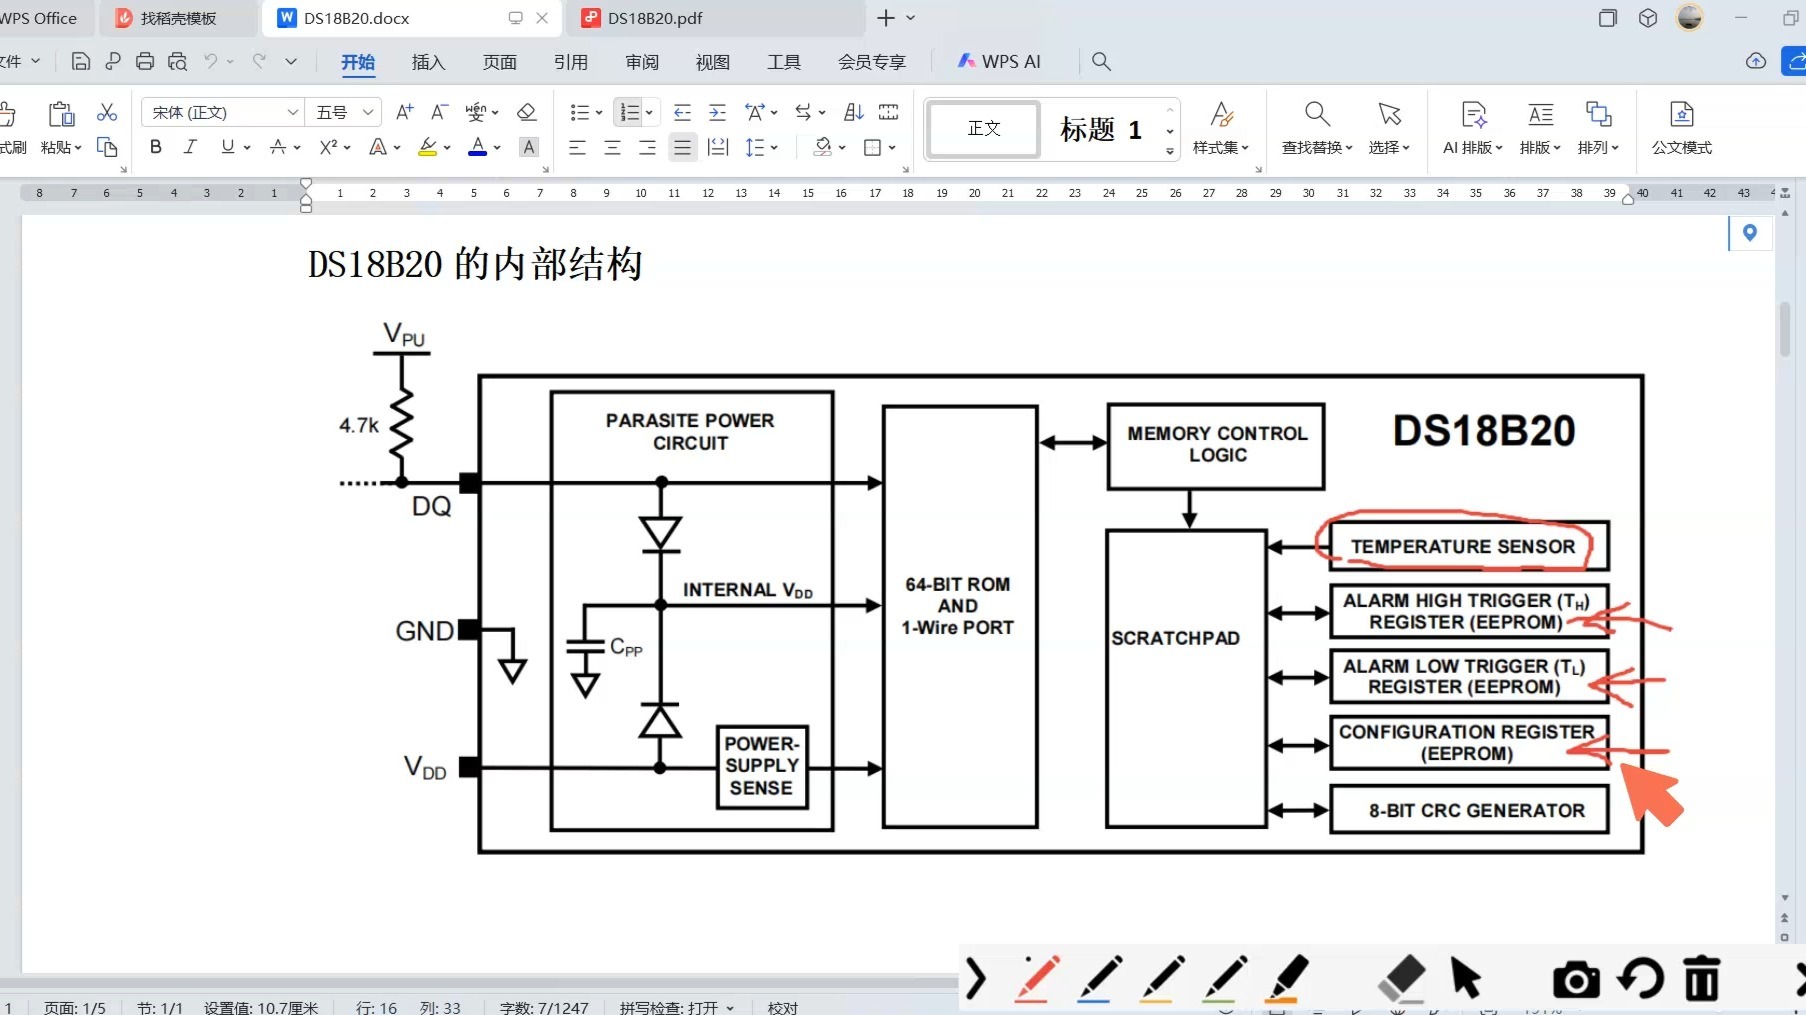Increase indent icon
The image size is (1806, 1015).
click(x=717, y=112)
